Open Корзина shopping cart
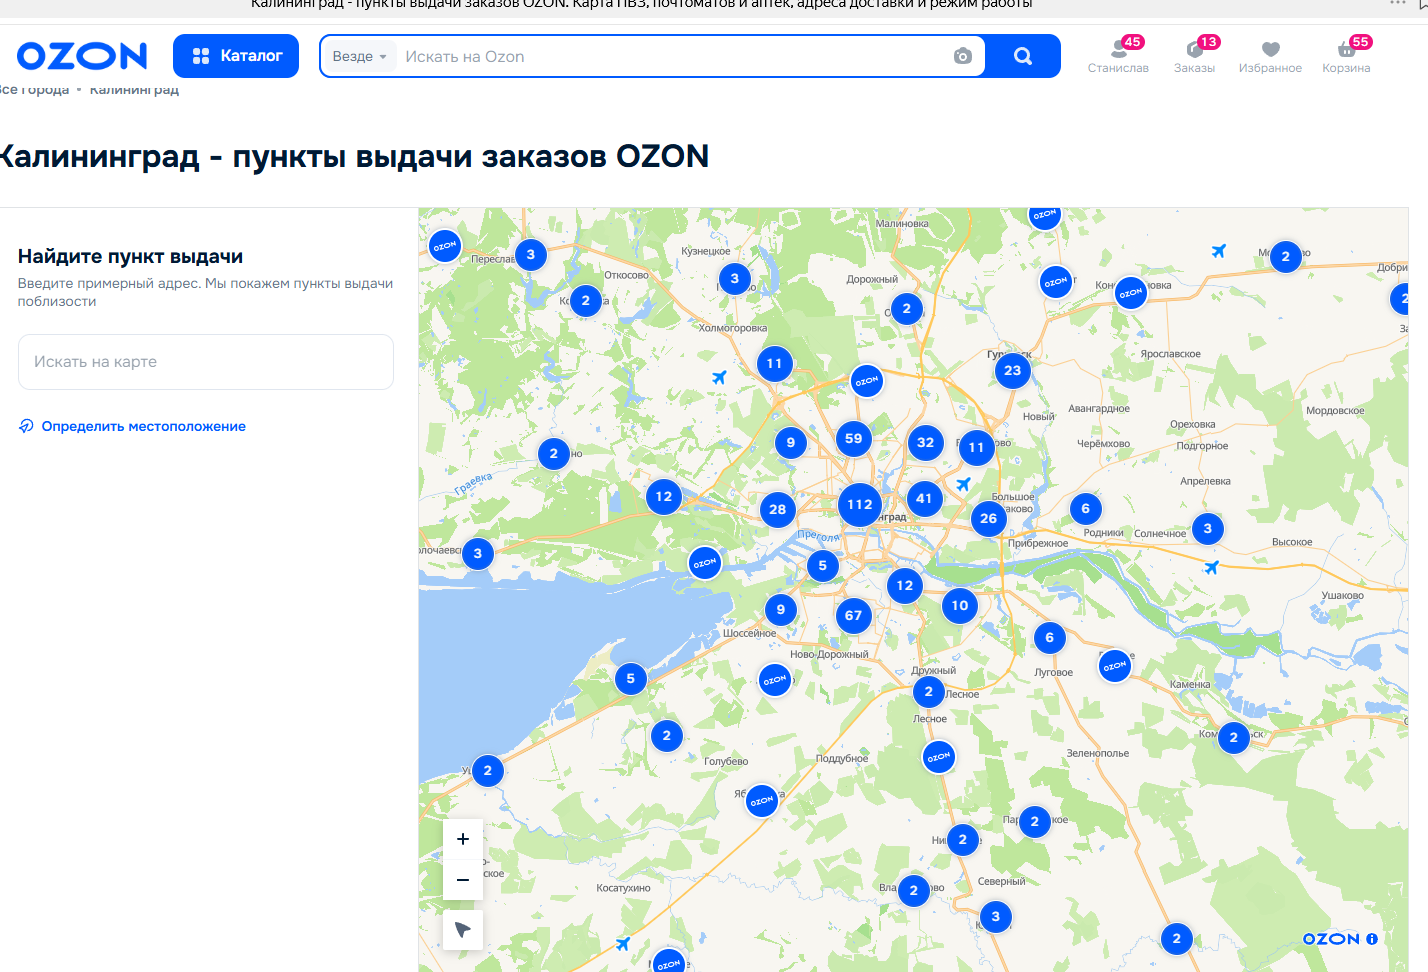This screenshot has width=1428, height=972. (1346, 56)
